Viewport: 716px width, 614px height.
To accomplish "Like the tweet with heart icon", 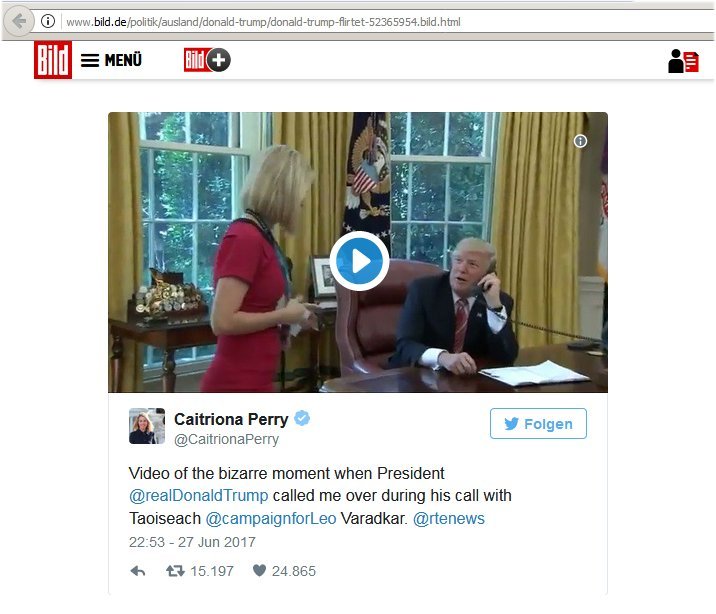I will point(259,571).
